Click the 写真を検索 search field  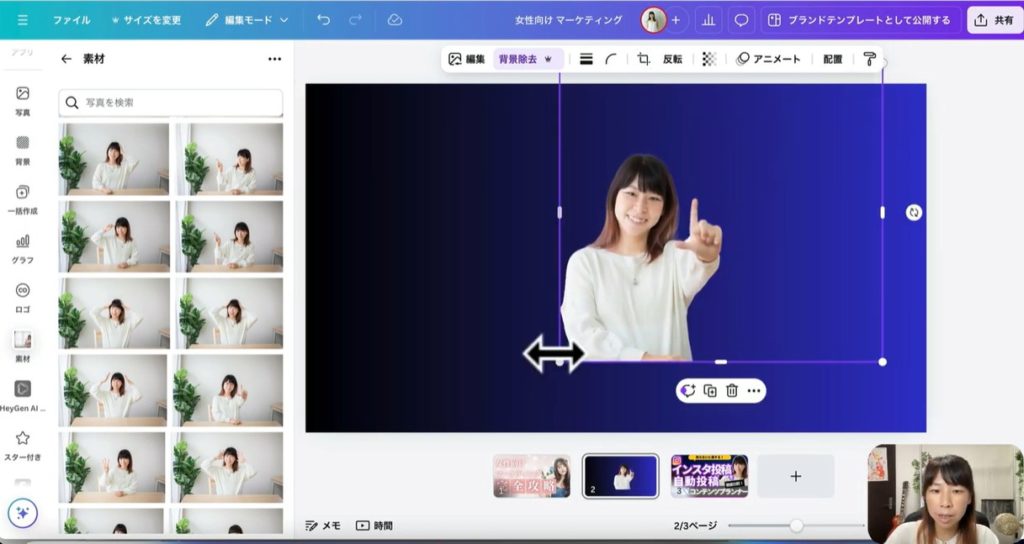[x=170, y=102]
